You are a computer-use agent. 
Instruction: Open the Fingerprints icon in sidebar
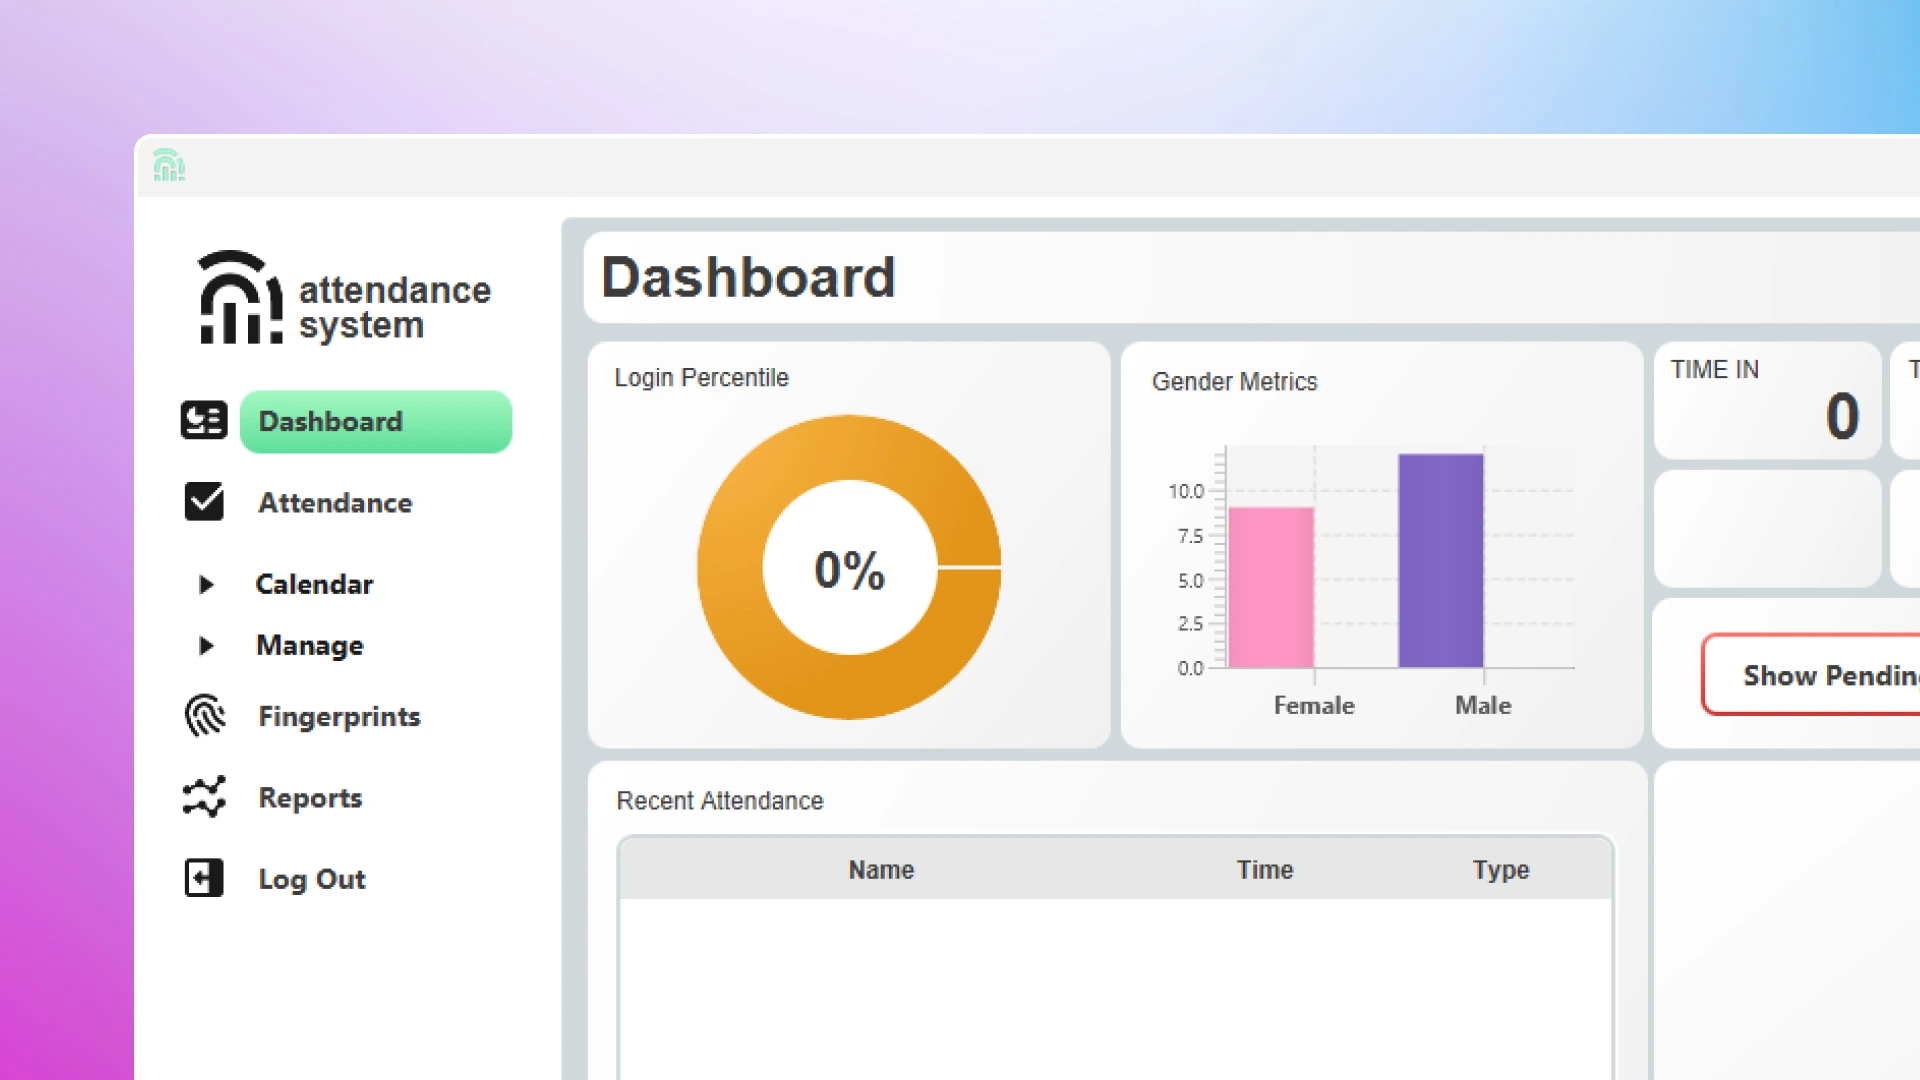[x=205, y=716]
